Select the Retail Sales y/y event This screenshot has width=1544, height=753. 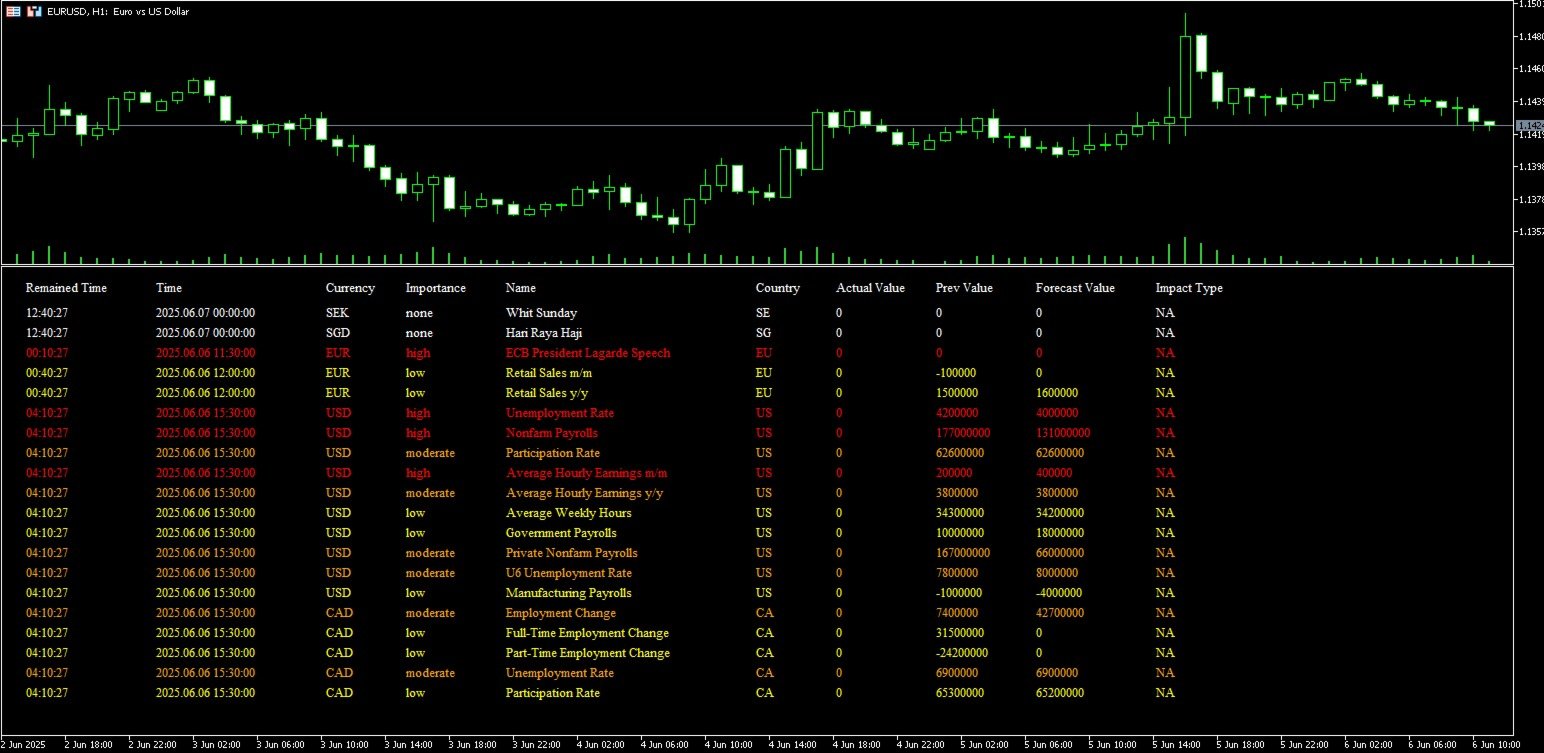[547, 393]
